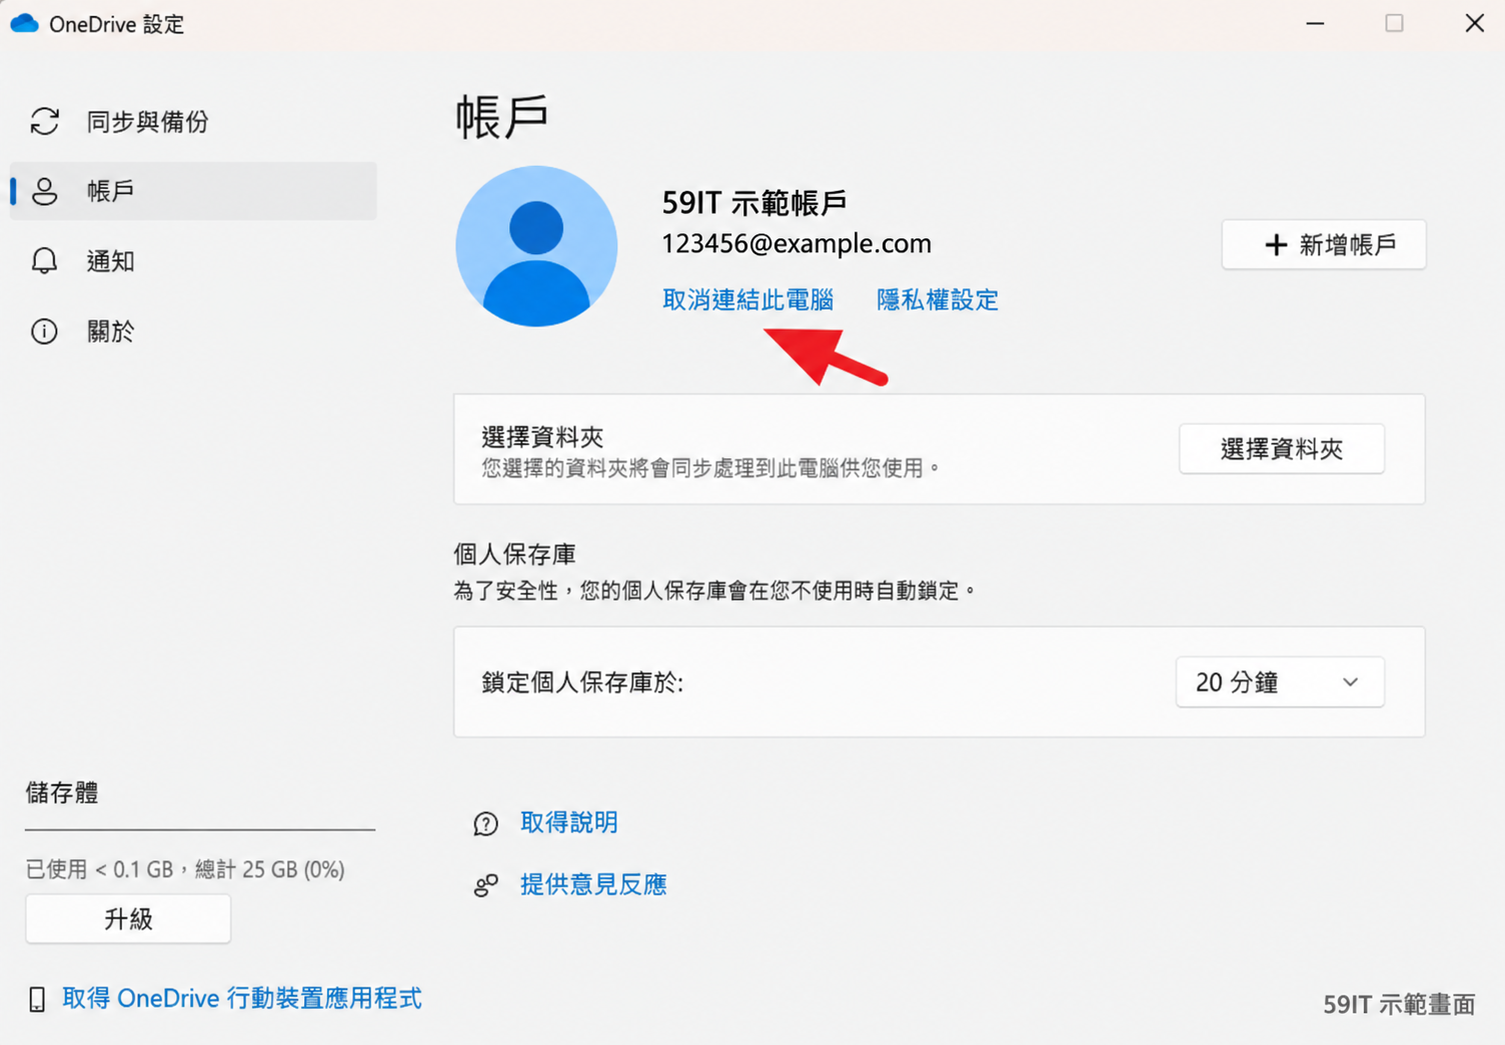Viewport: 1505px width, 1045px height.
Task: Click the 個人保存庫 heading
Action: (515, 554)
